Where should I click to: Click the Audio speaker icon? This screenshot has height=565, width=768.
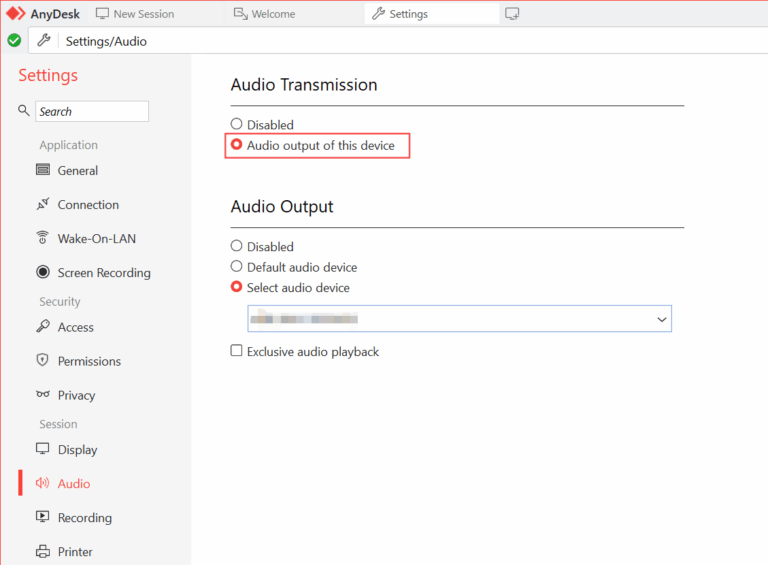click(43, 483)
